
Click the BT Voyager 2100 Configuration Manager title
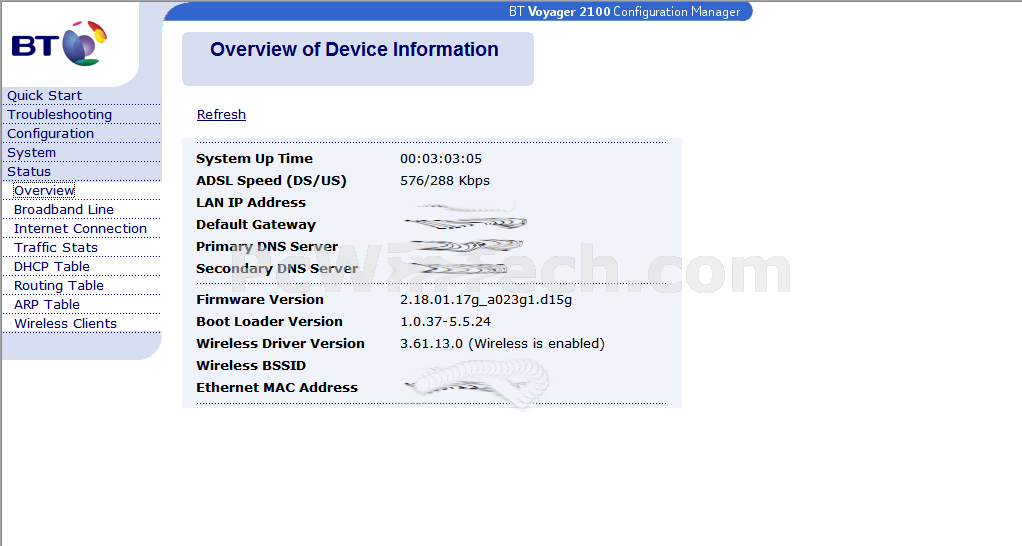pos(624,12)
